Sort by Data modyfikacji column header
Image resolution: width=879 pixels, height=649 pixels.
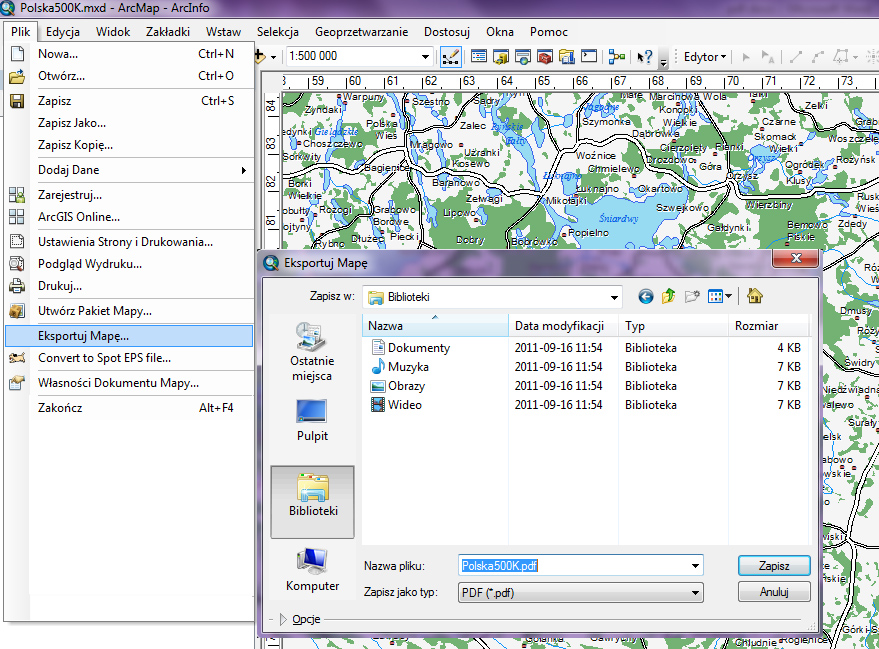[x=563, y=326]
